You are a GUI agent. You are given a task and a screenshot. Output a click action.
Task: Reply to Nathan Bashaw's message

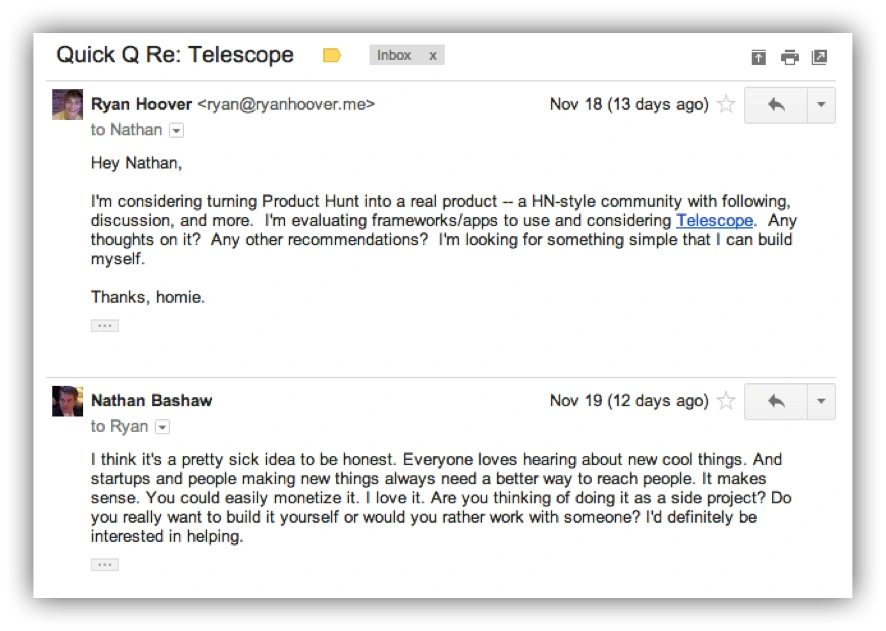pos(775,401)
